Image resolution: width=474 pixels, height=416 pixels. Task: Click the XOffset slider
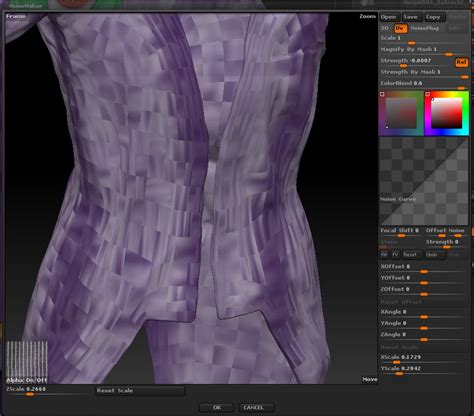point(423,268)
